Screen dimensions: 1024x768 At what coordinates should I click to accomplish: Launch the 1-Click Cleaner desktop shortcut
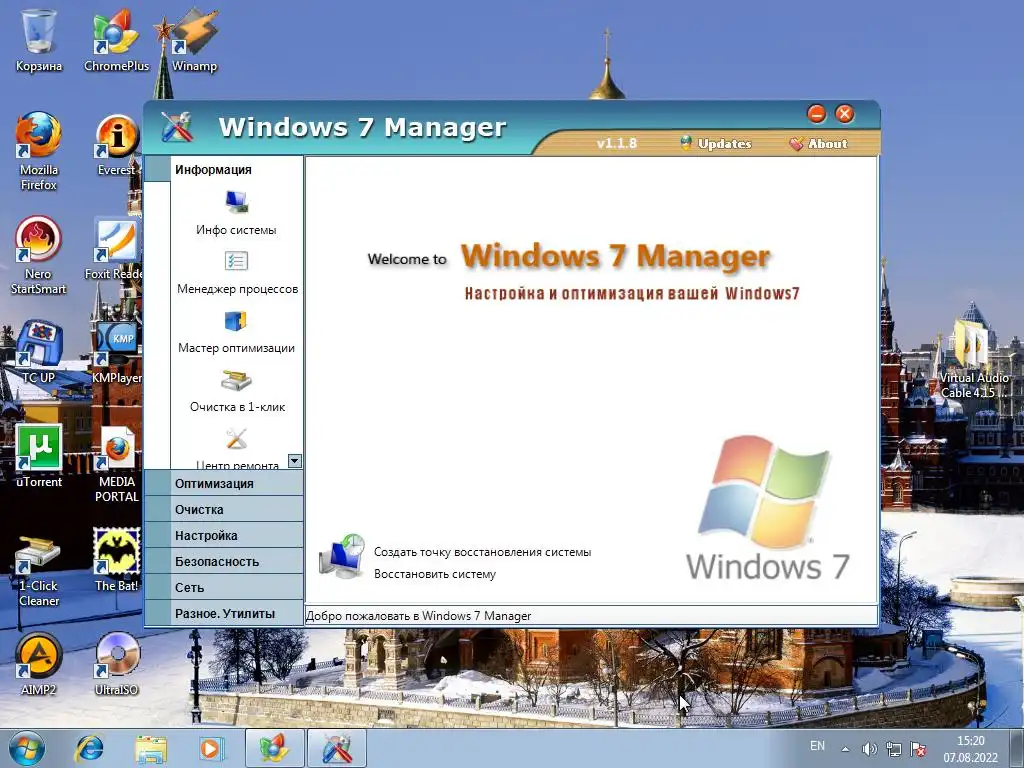39,552
